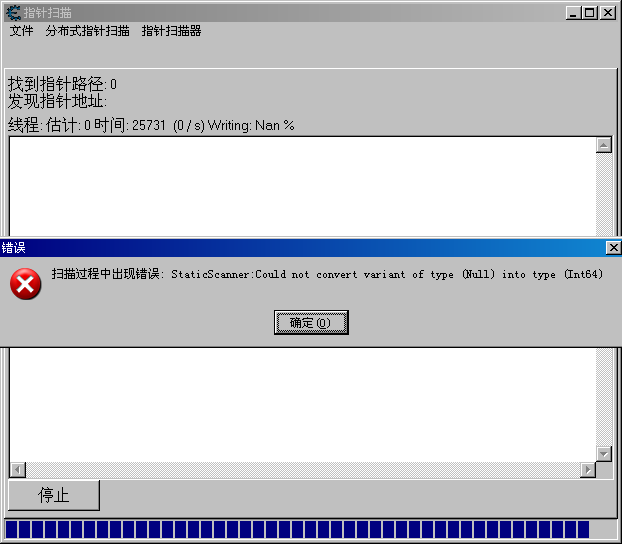Image resolution: width=622 pixels, height=544 pixels.
Task: Minimize the 指针扫描 window
Action: (571, 13)
